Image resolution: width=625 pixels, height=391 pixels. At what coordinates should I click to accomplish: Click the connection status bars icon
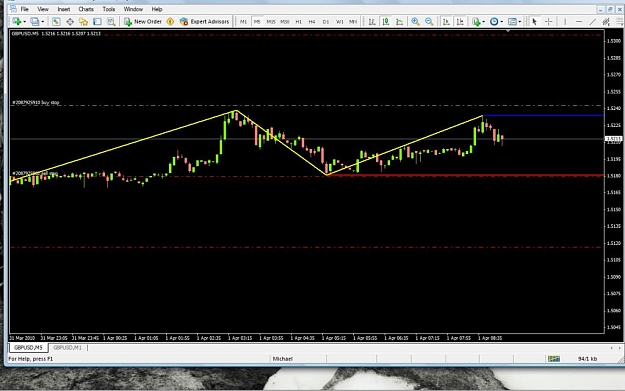coord(554,359)
